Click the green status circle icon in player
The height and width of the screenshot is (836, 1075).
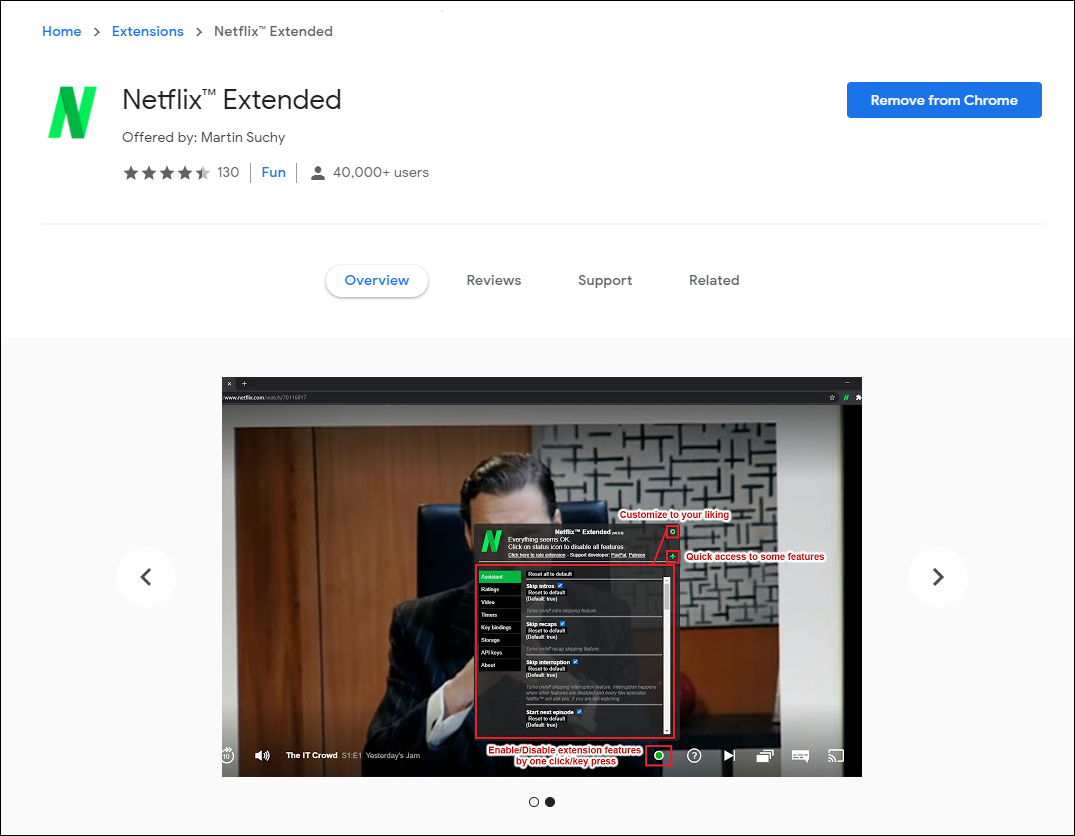659,756
